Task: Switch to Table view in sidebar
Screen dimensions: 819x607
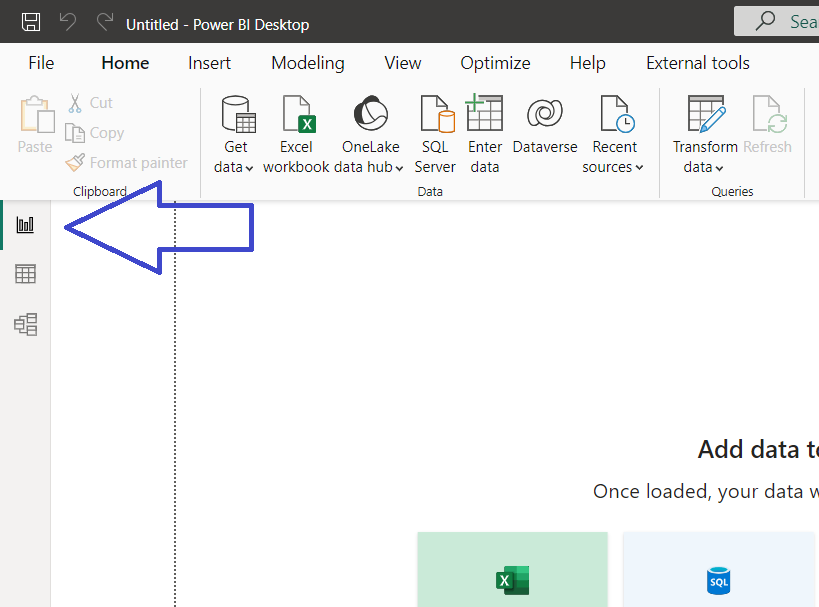Action: 25,274
